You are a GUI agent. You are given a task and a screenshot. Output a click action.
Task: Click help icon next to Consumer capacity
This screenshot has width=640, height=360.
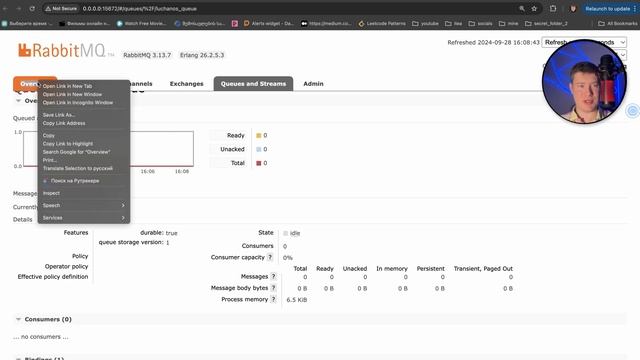(x=270, y=257)
